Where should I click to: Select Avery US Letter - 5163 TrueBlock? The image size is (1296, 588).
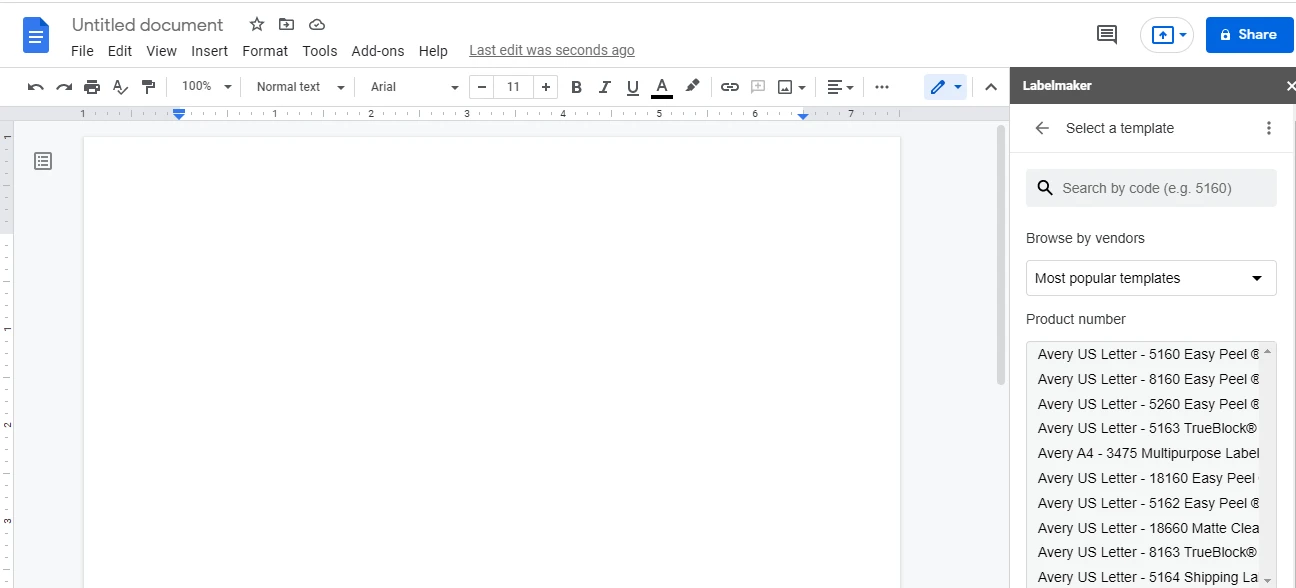1148,428
